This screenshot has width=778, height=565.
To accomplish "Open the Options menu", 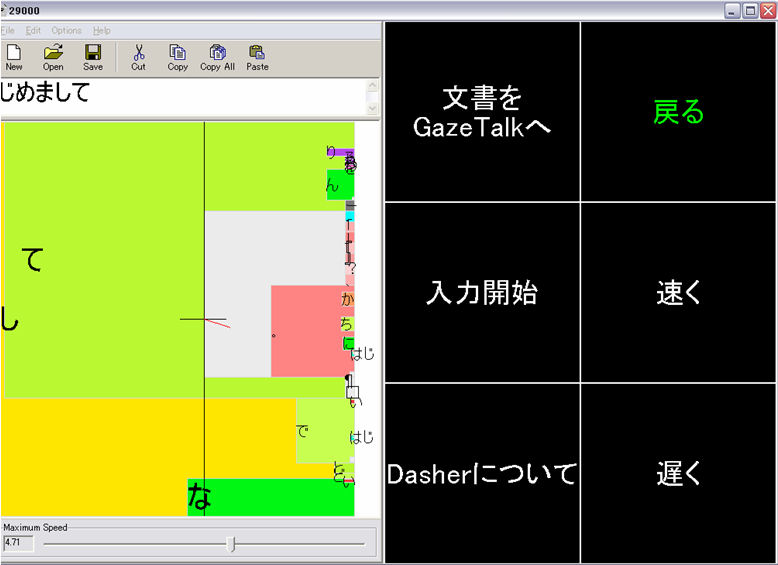I will 67,31.
